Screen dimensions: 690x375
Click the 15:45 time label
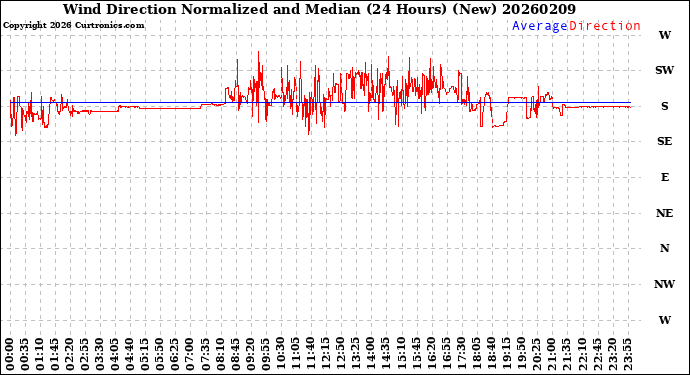tap(416, 354)
